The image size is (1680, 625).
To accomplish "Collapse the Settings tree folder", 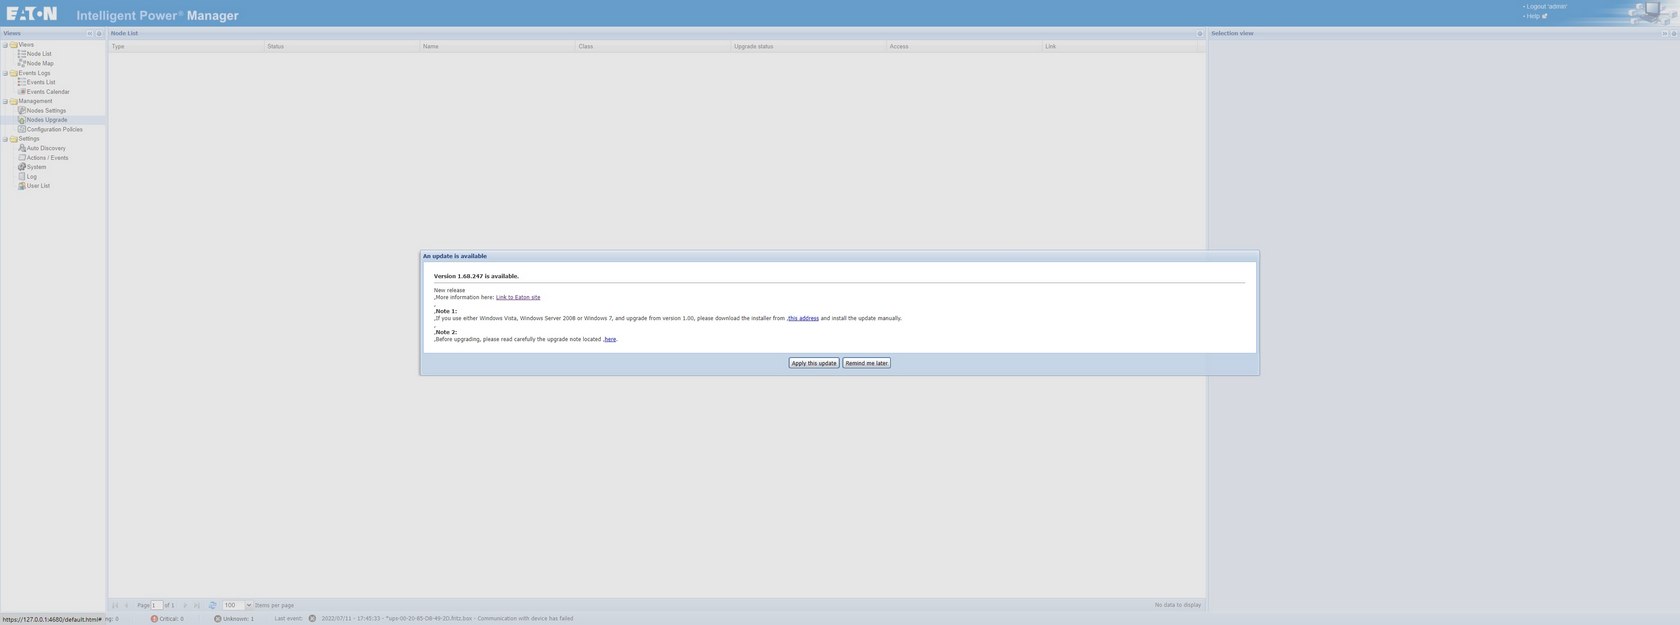I will 5,139.
